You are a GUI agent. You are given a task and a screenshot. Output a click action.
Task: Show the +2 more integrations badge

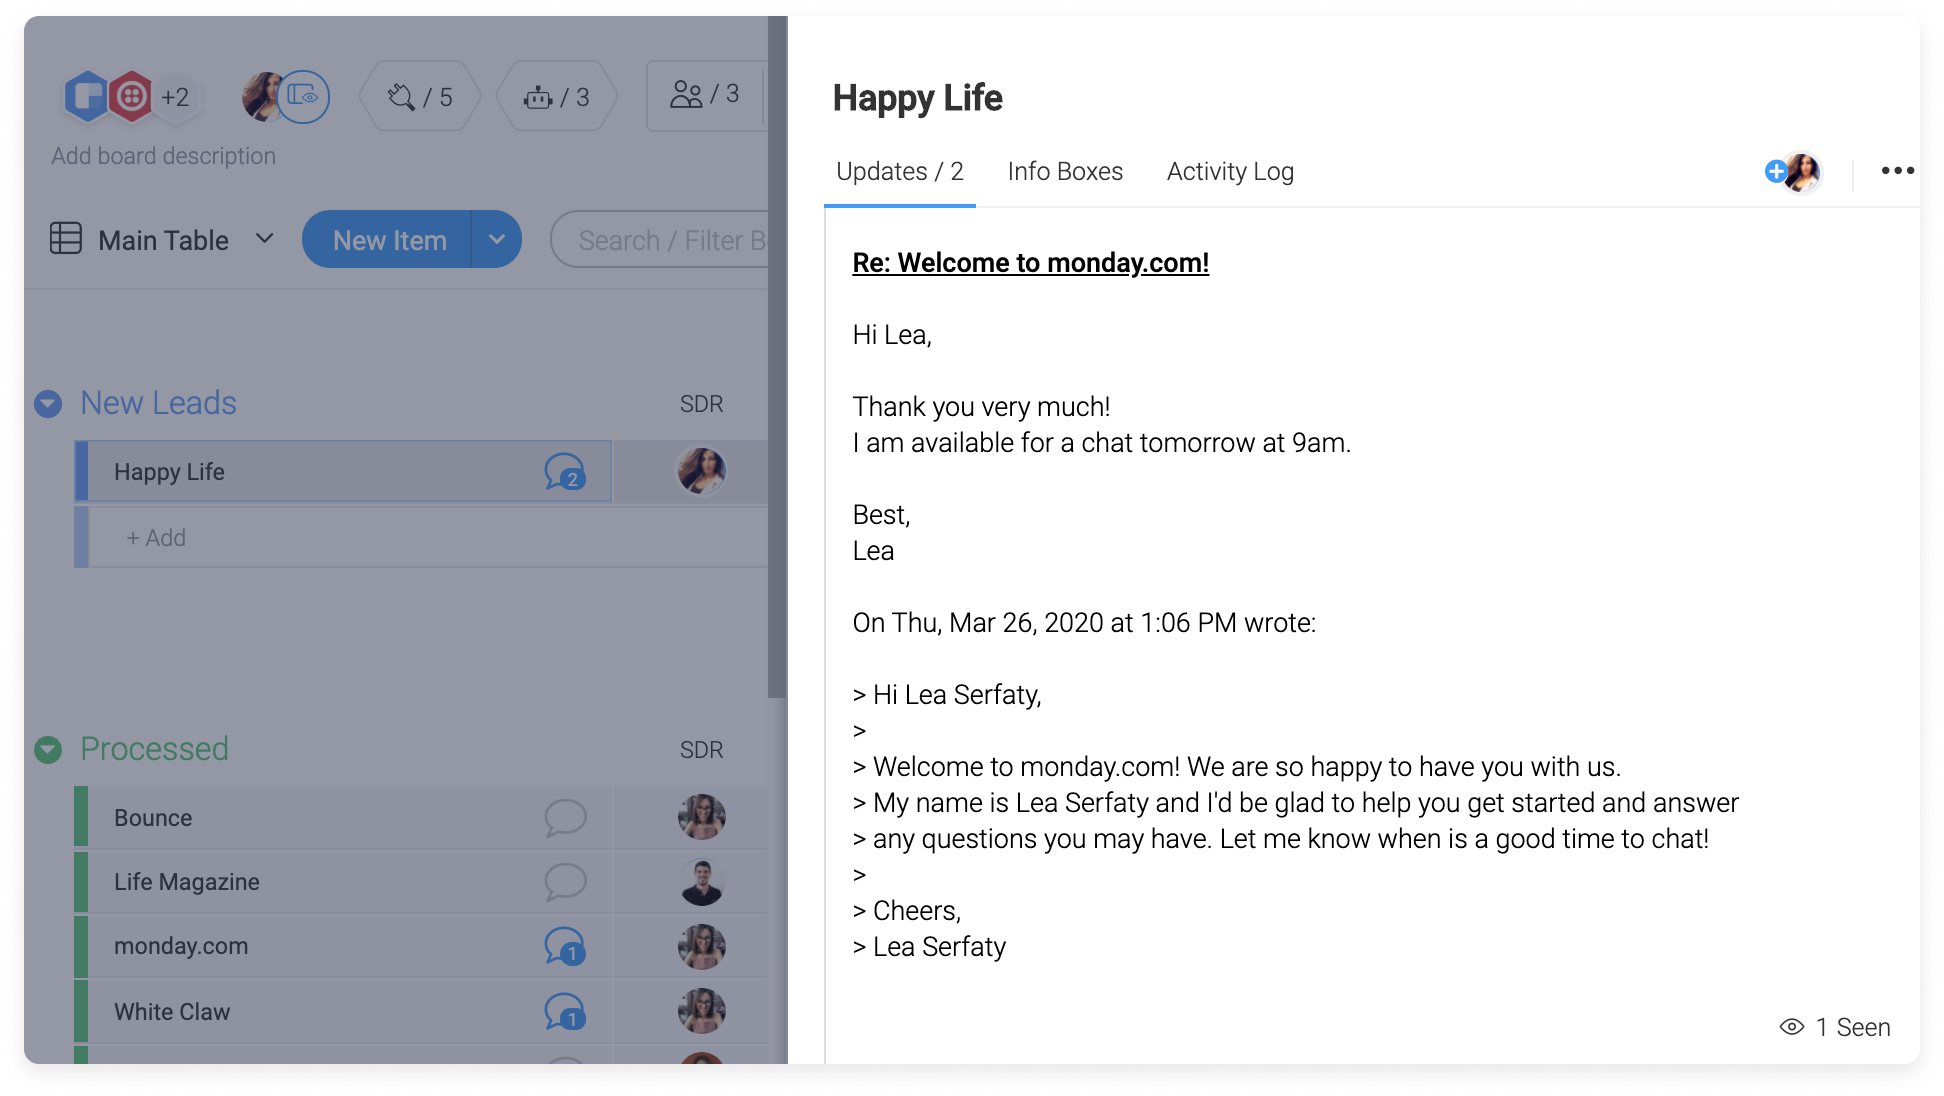point(176,97)
